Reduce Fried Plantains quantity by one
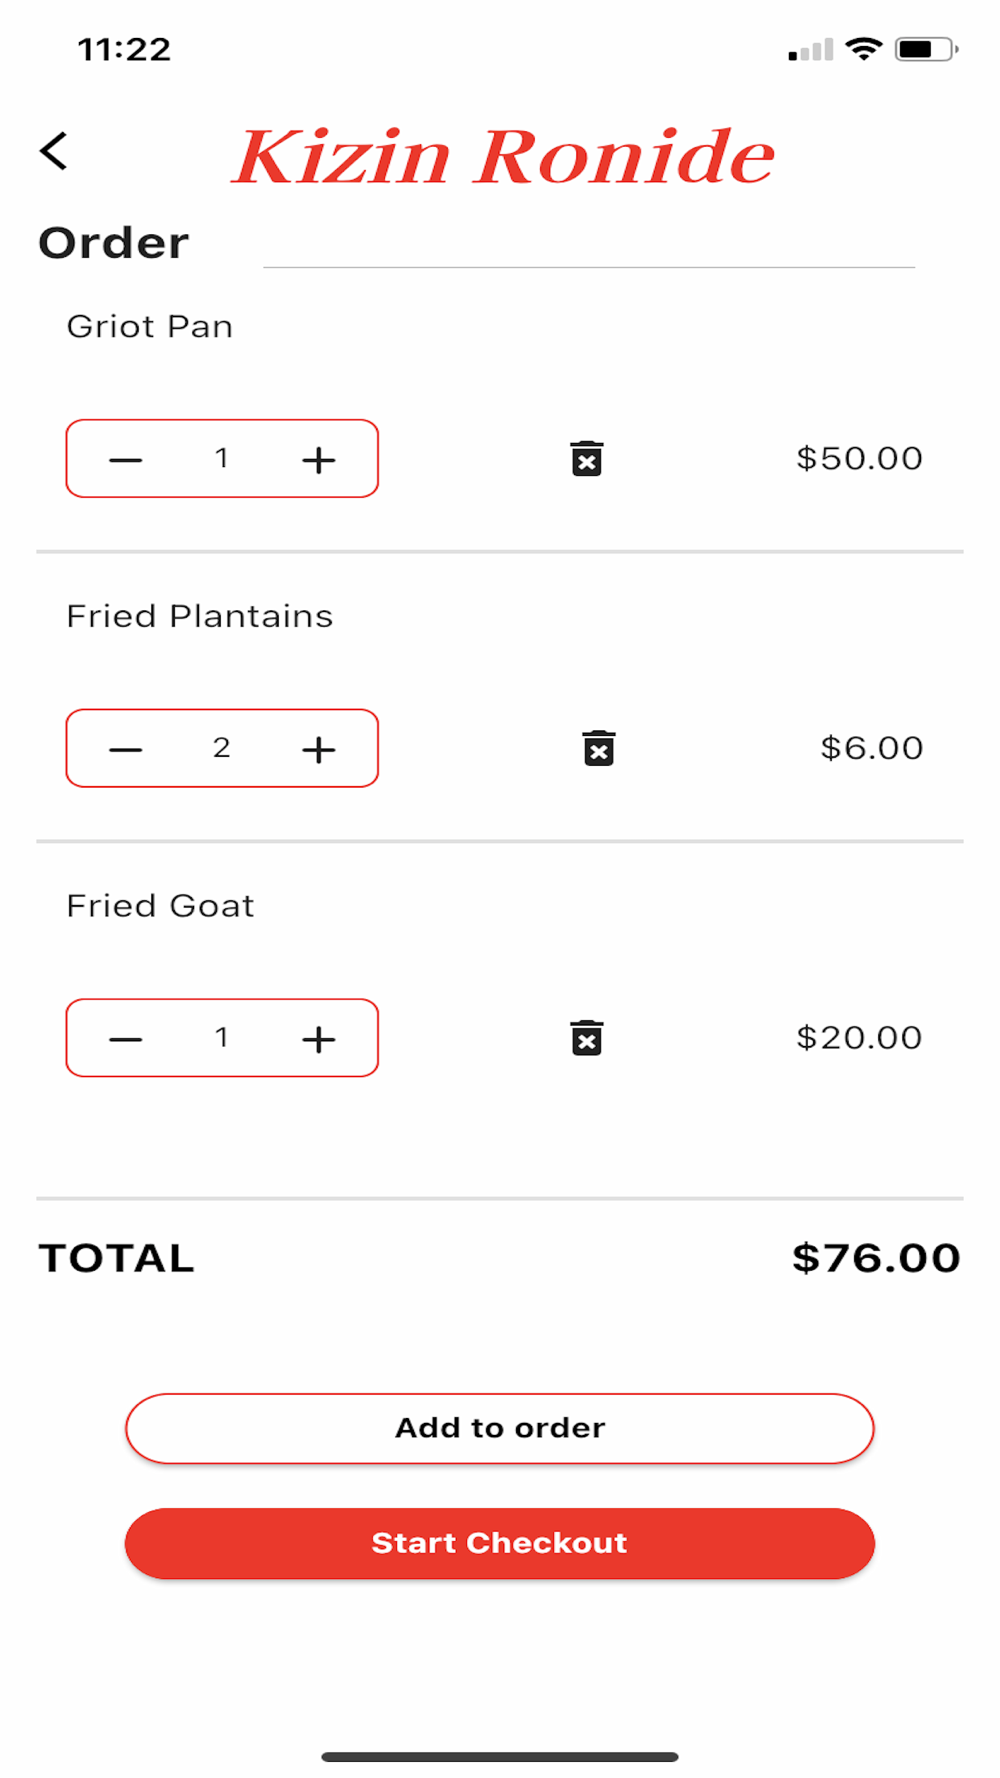The height and width of the screenshot is (1778, 1000). pos(126,749)
